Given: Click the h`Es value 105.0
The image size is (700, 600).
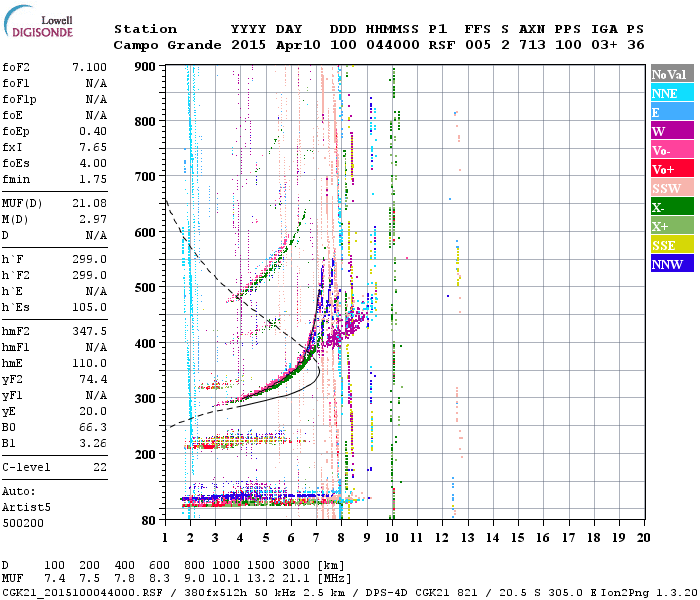Looking at the screenshot, I should (x=89, y=307).
